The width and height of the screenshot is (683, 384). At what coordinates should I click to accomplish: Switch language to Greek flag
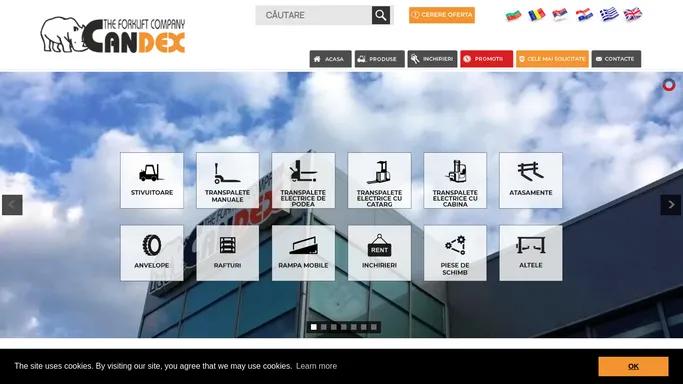pos(609,14)
